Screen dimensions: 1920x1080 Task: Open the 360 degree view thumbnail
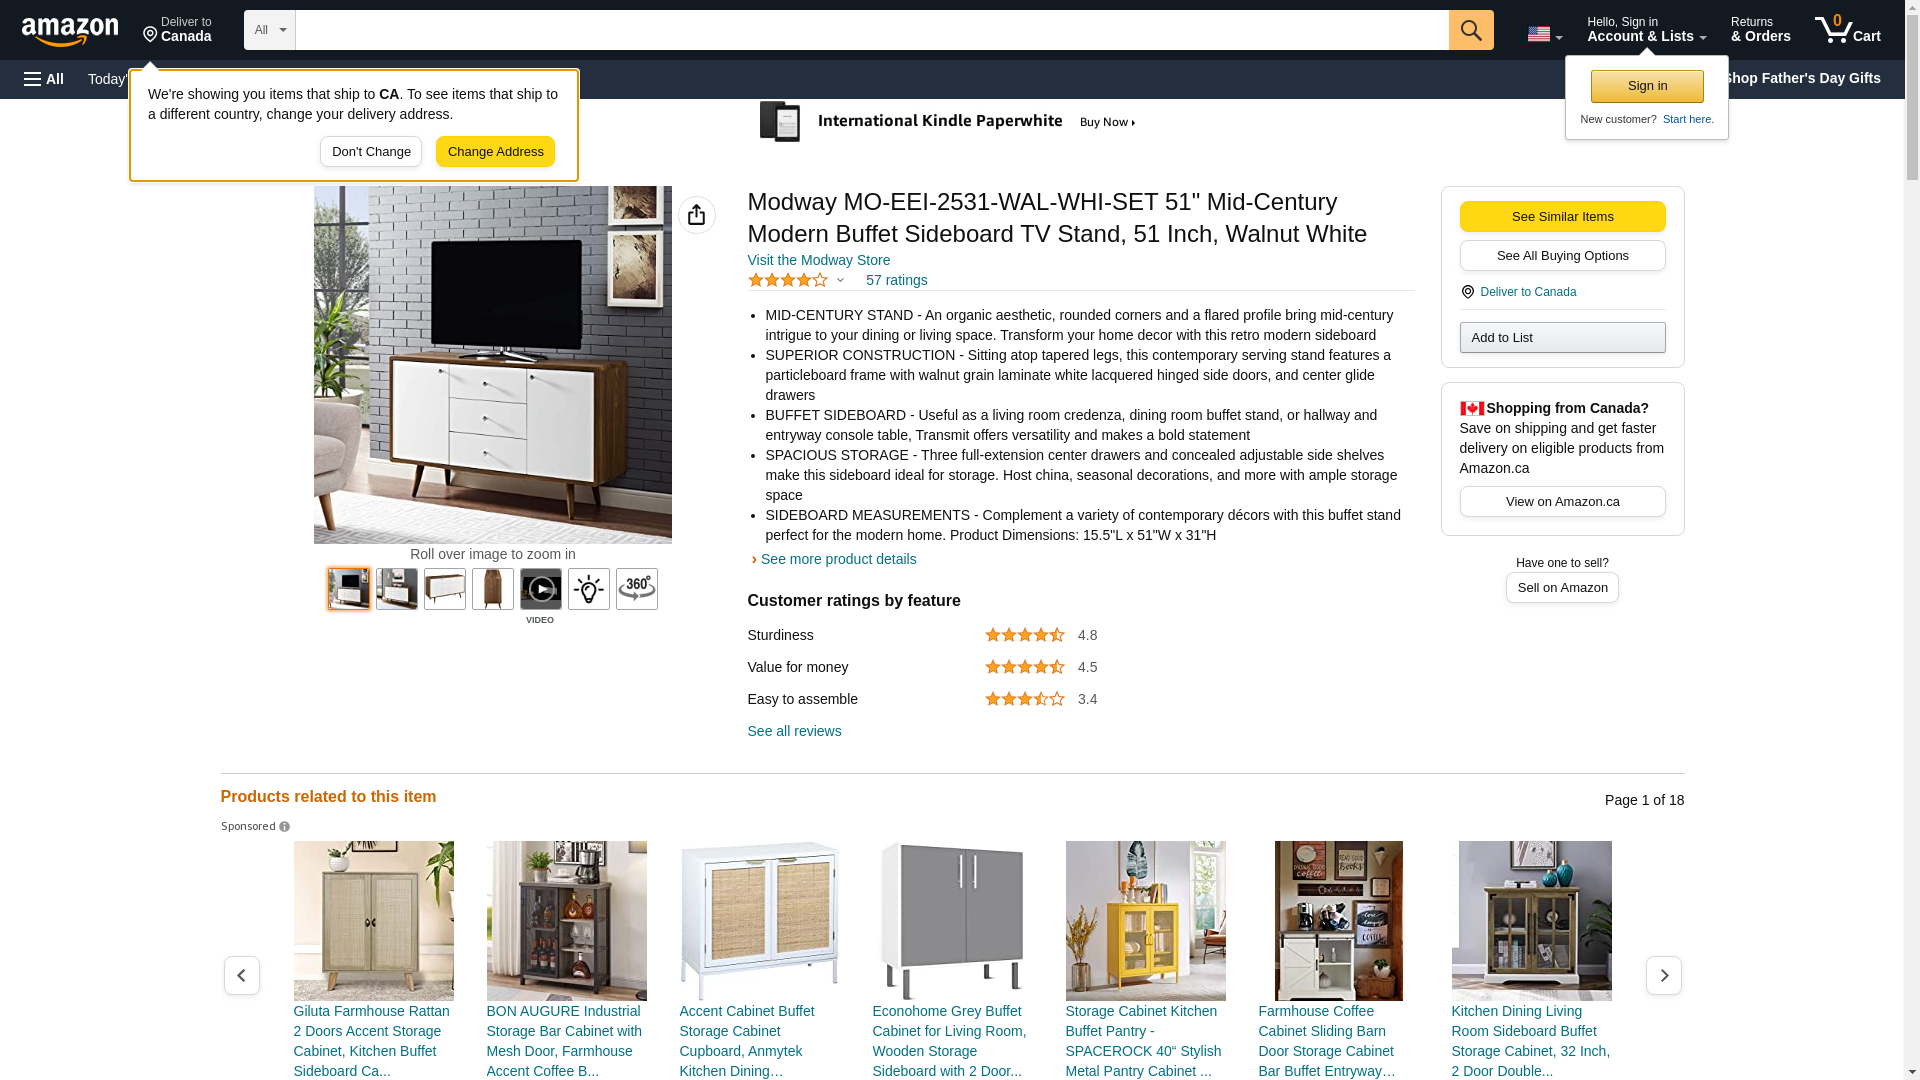[x=637, y=589]
